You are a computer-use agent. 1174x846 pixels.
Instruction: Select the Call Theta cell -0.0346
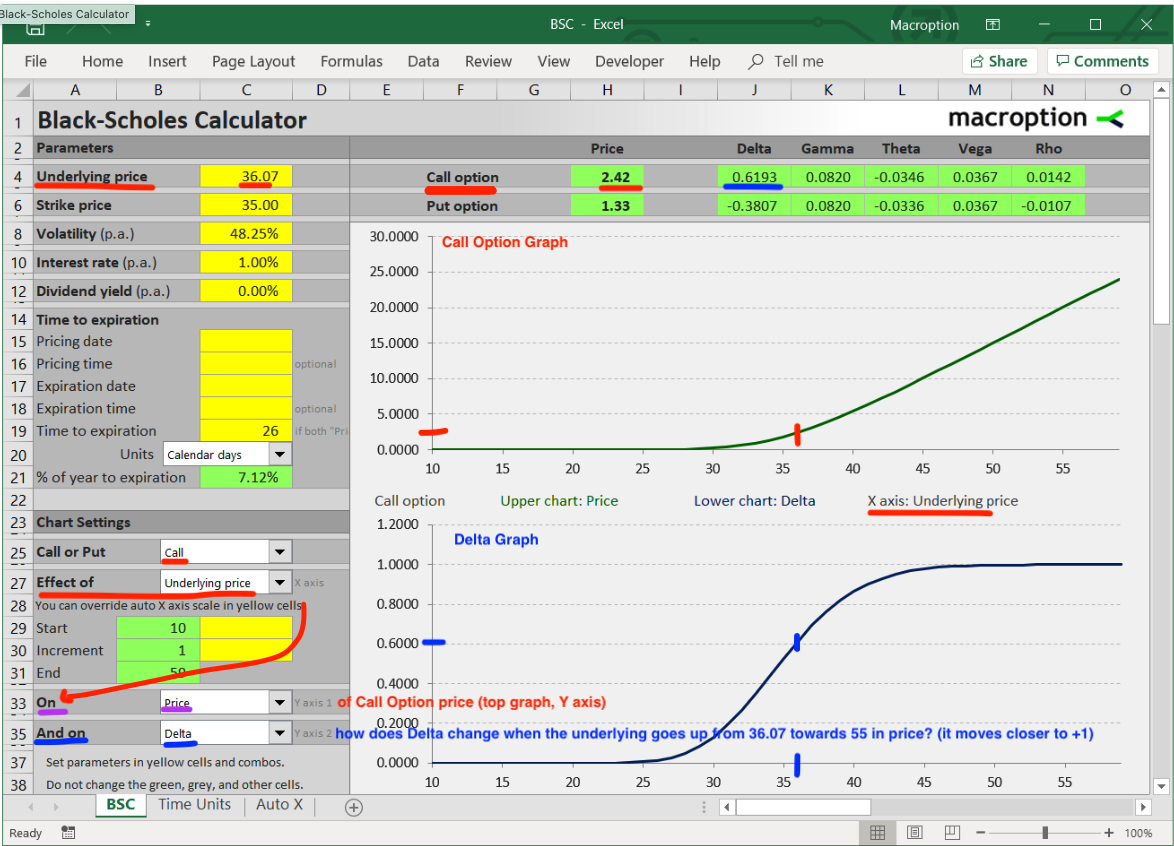click(x=901, y=177)
